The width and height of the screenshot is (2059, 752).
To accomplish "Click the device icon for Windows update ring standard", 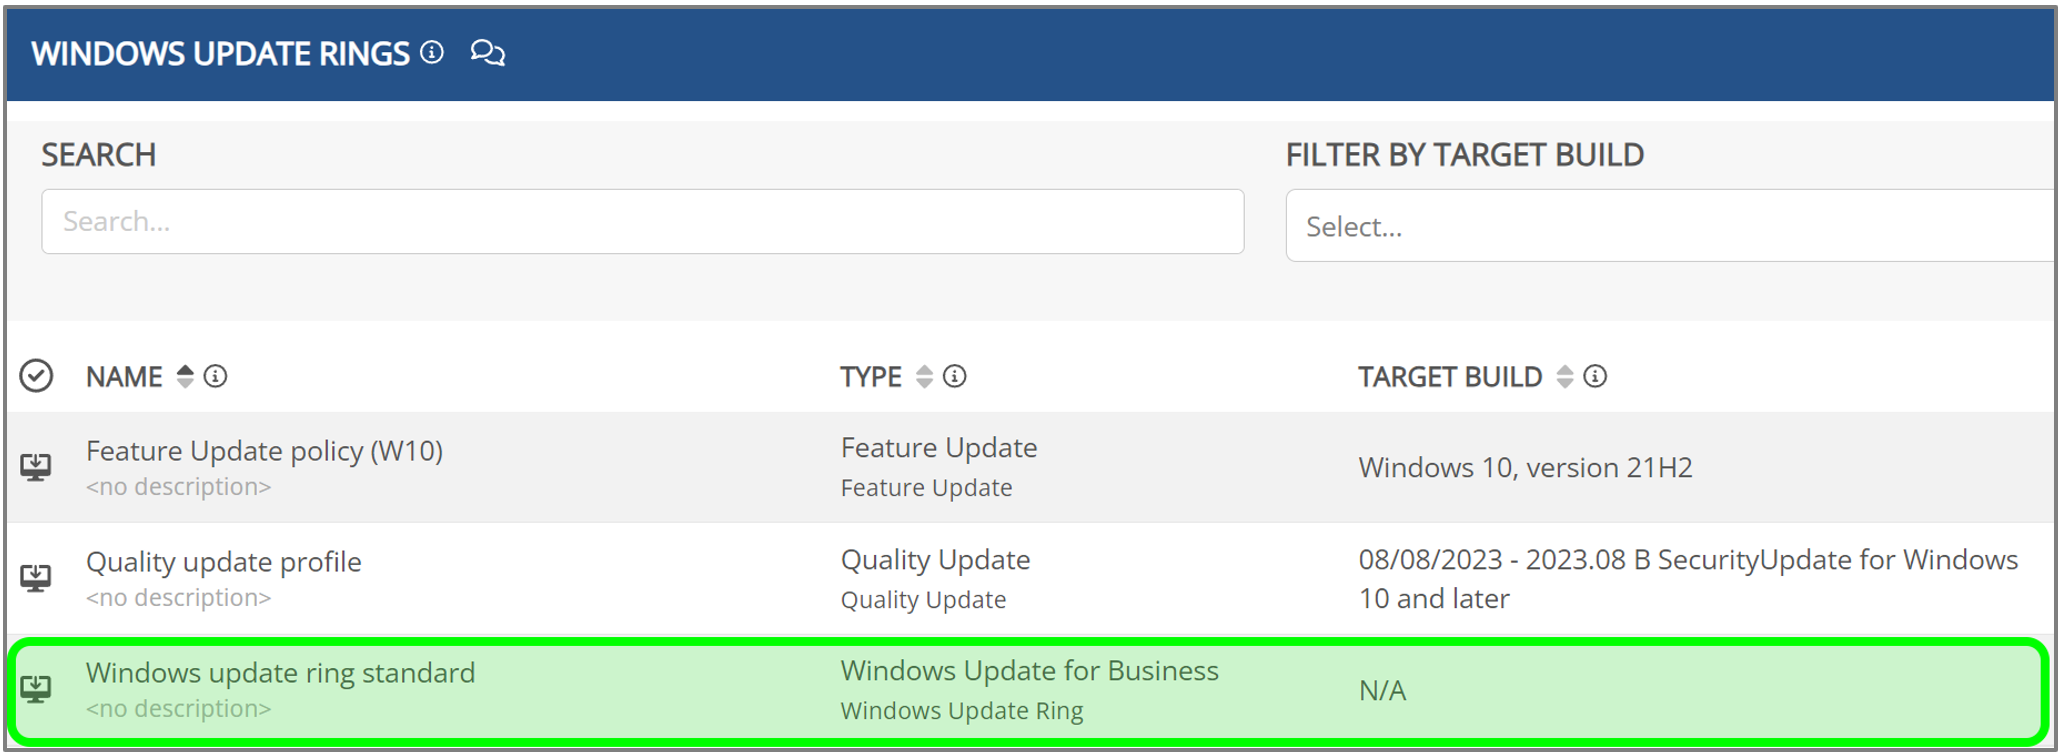I will coord(36,689).
